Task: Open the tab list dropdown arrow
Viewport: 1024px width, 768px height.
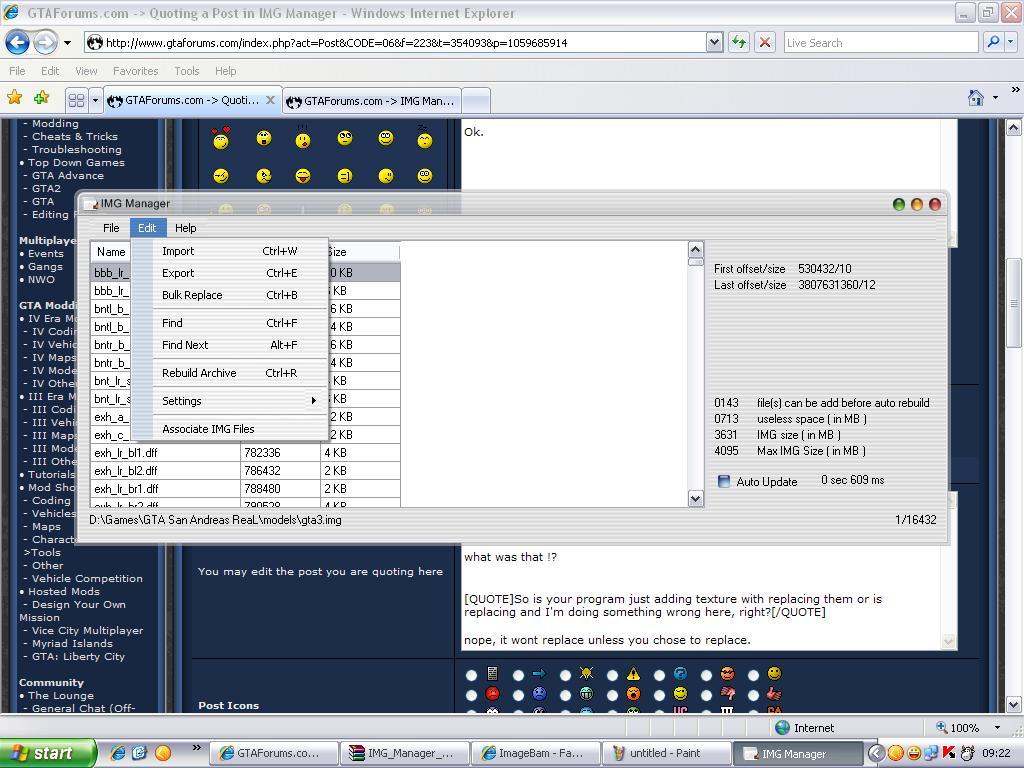Action: tap(95, 101)
